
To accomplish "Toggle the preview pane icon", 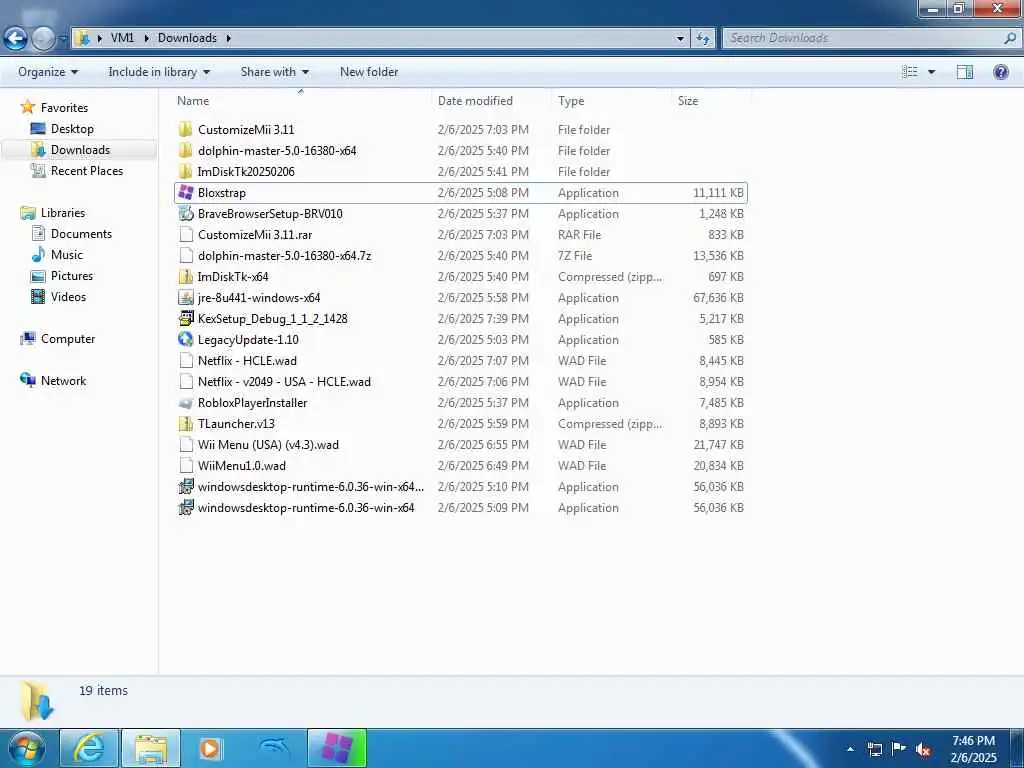I will point(965,72).
